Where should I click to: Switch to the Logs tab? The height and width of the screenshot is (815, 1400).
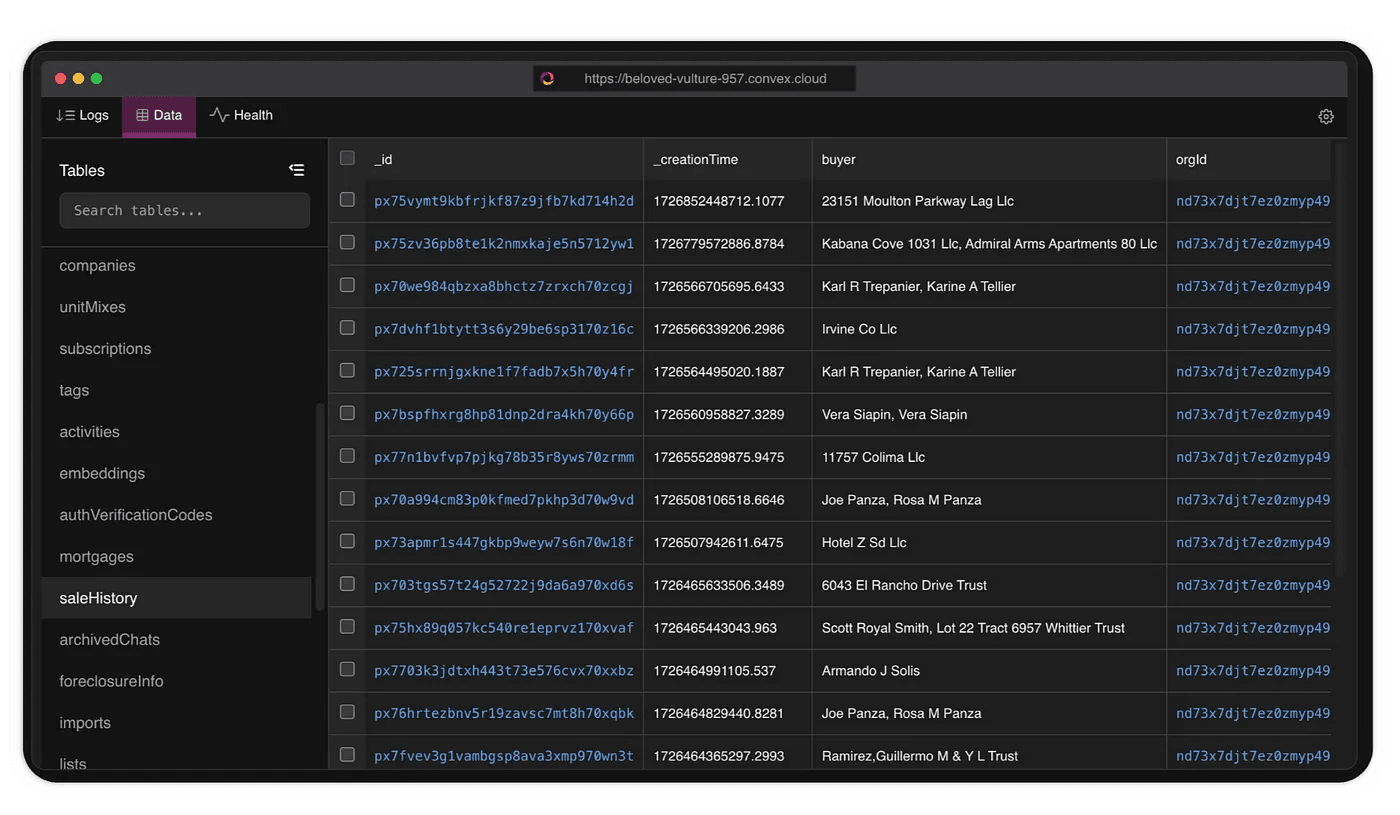[x=82, y=116]
